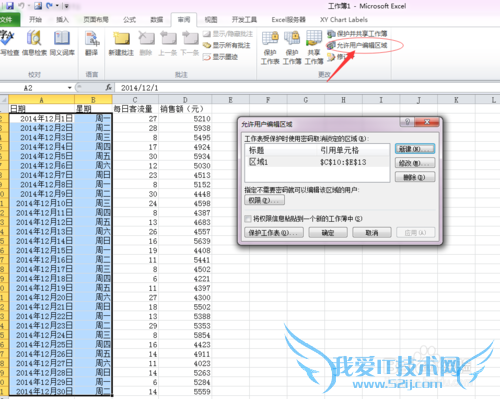Click the Save icon in quick access toolbar

click(x=10, y=5)
